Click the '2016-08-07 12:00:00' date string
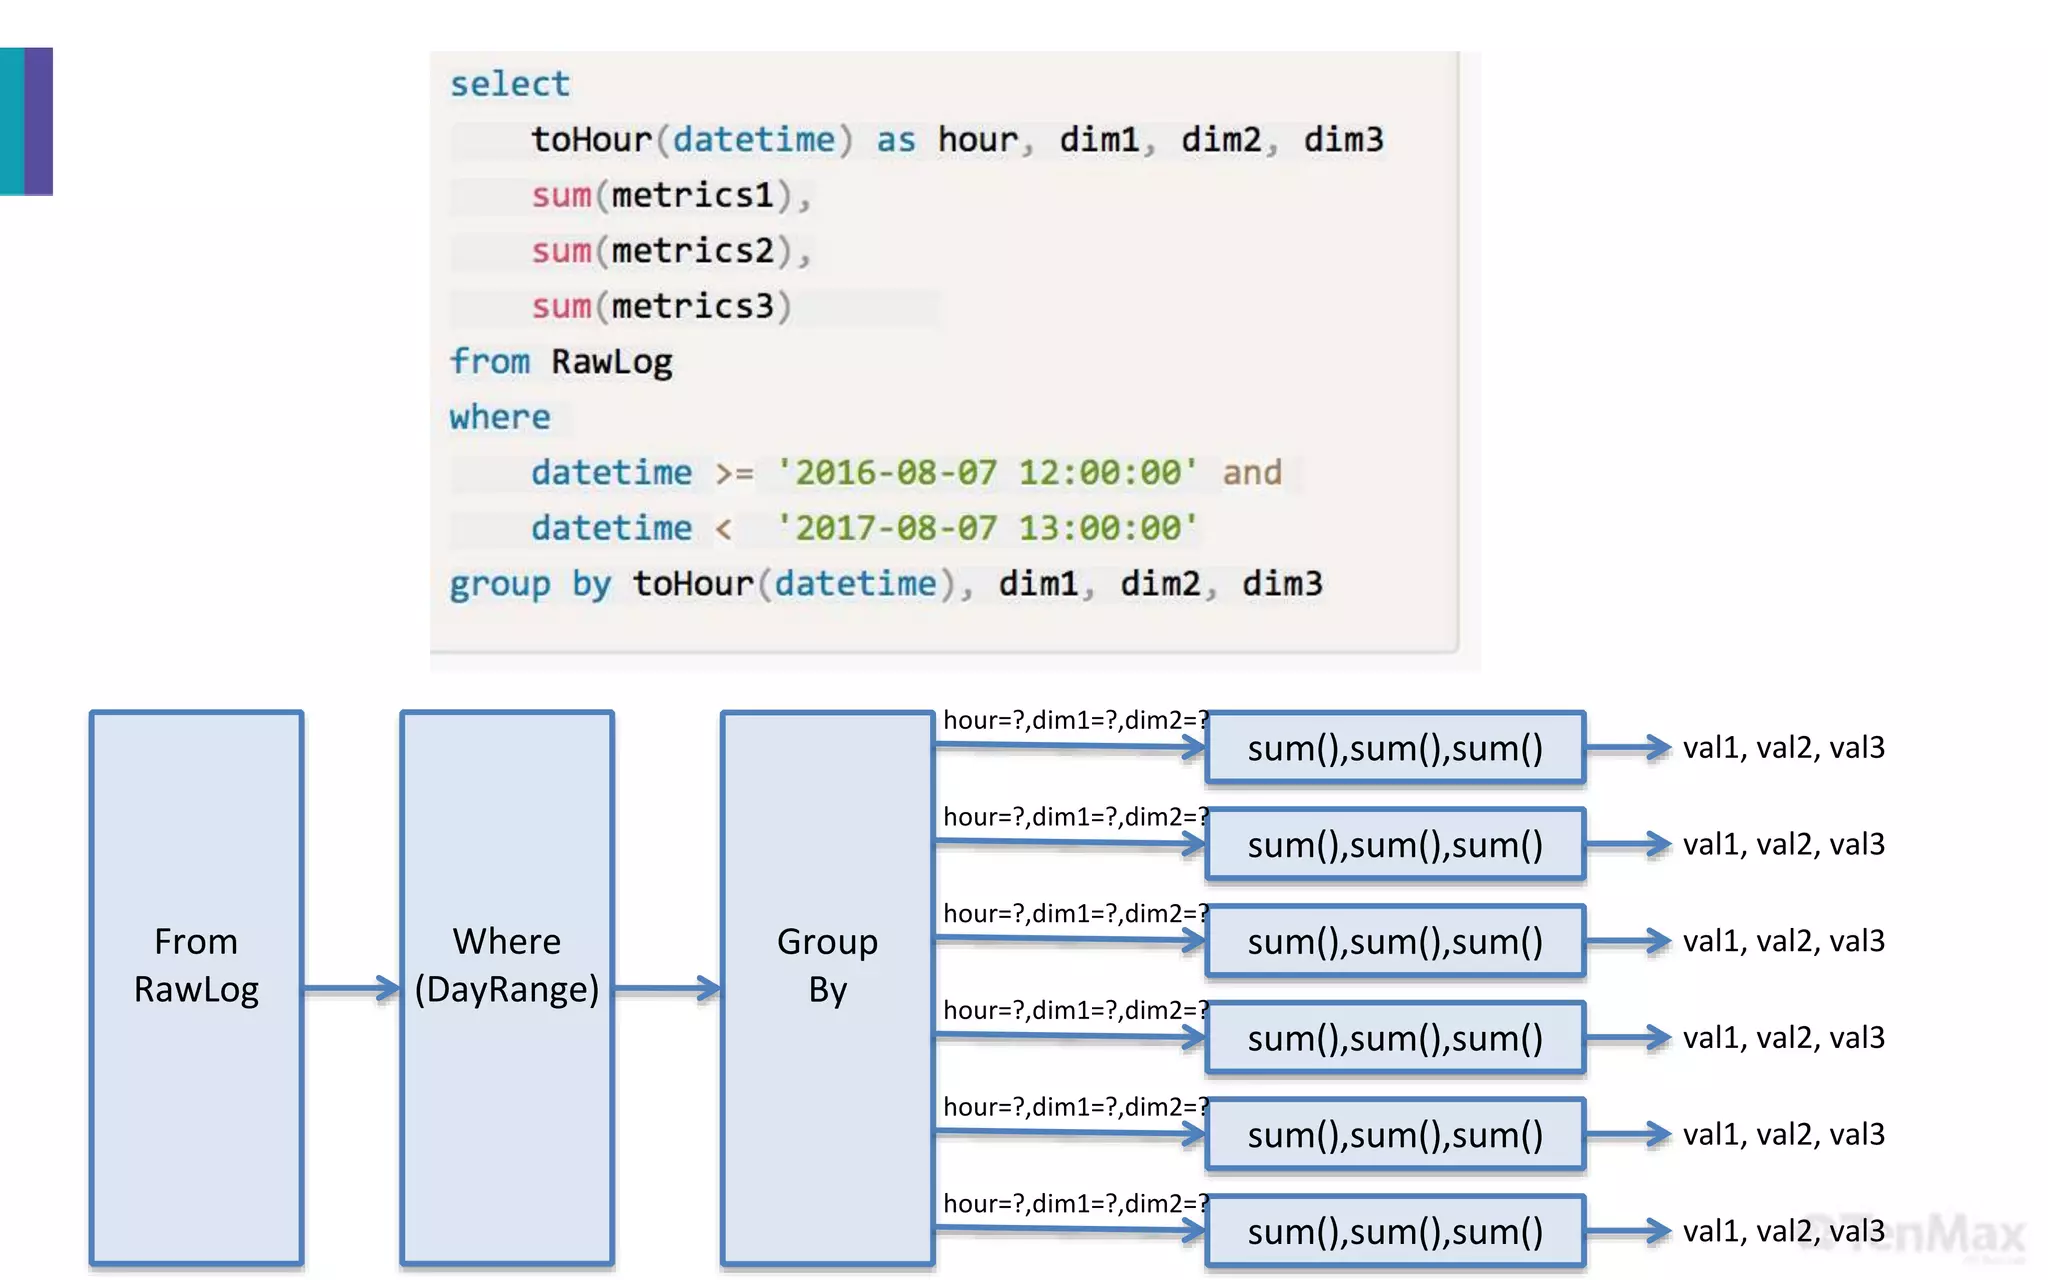This screenshot has width=2048, height=1280. (x=986, y=472)
